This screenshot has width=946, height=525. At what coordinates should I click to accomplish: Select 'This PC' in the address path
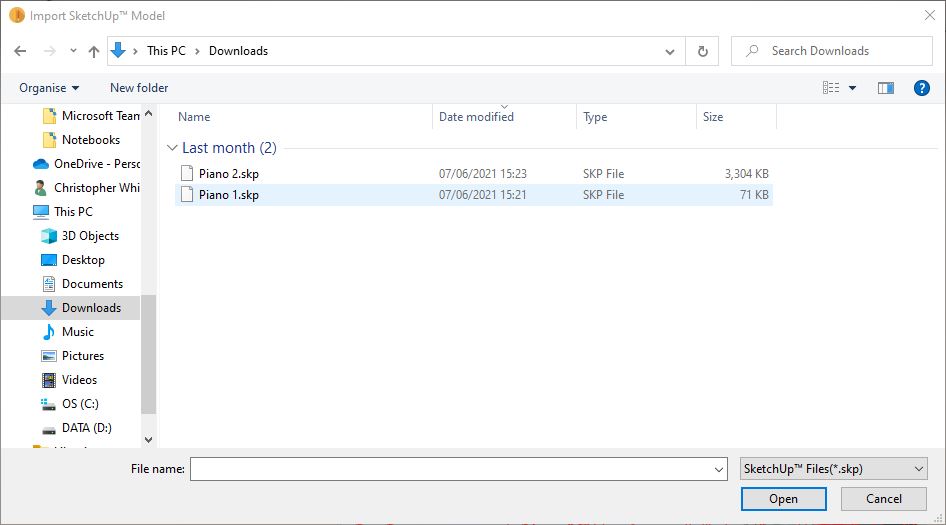click(x=166, y=51)
